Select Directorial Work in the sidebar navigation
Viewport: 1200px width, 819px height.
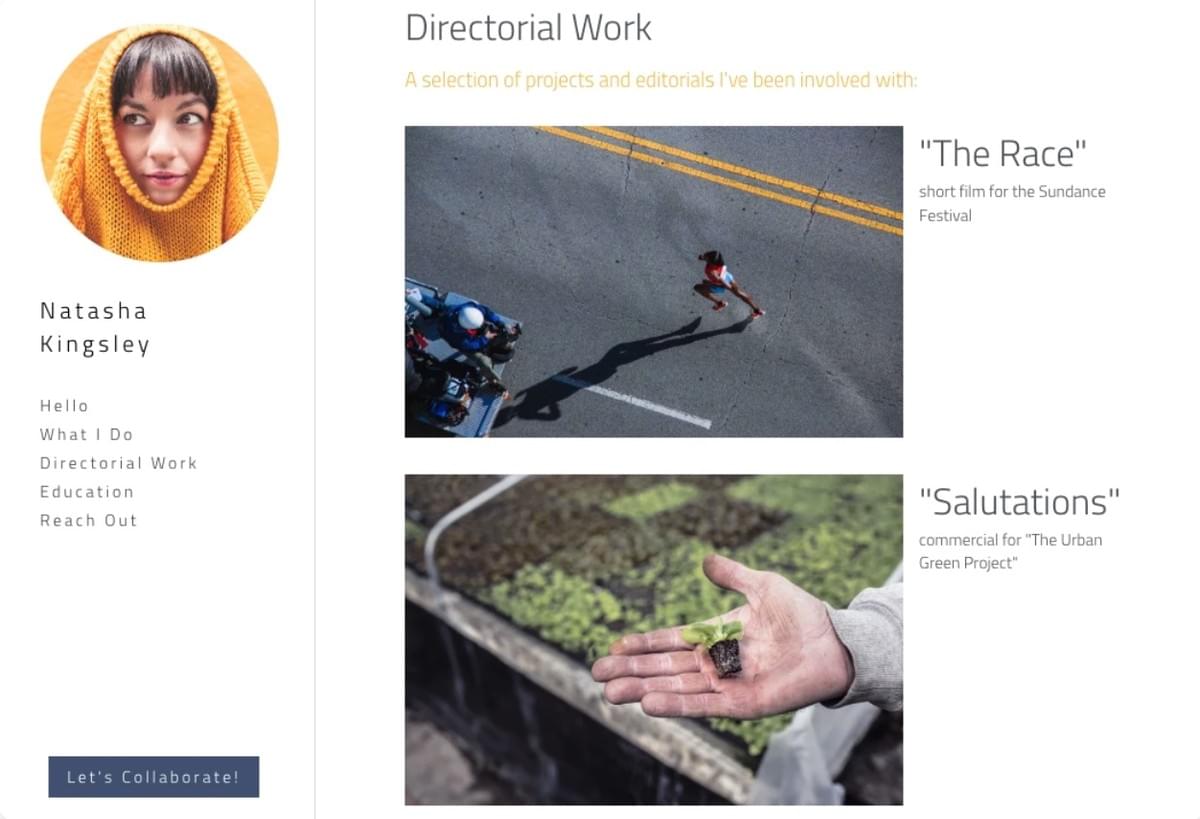point(118,463)
